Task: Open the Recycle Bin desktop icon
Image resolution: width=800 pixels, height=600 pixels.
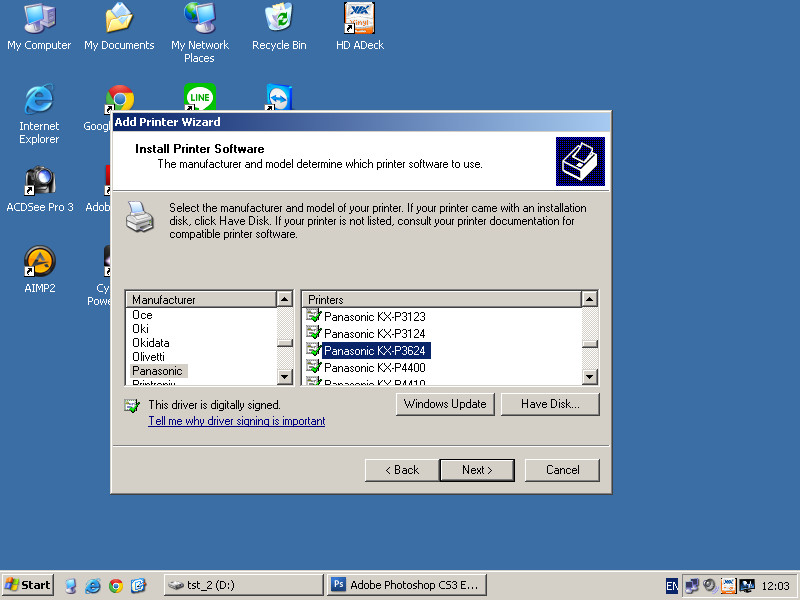Action: point(279,27)
